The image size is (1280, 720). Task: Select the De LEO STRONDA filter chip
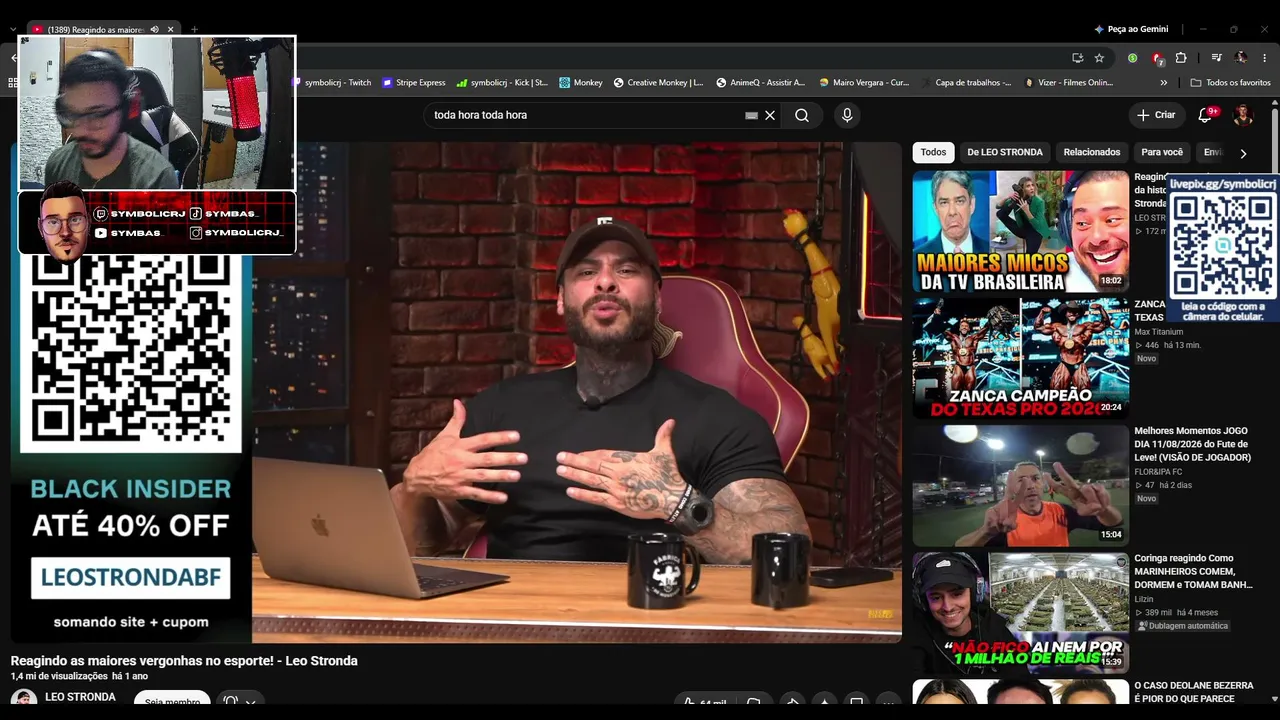(1005, 152)
